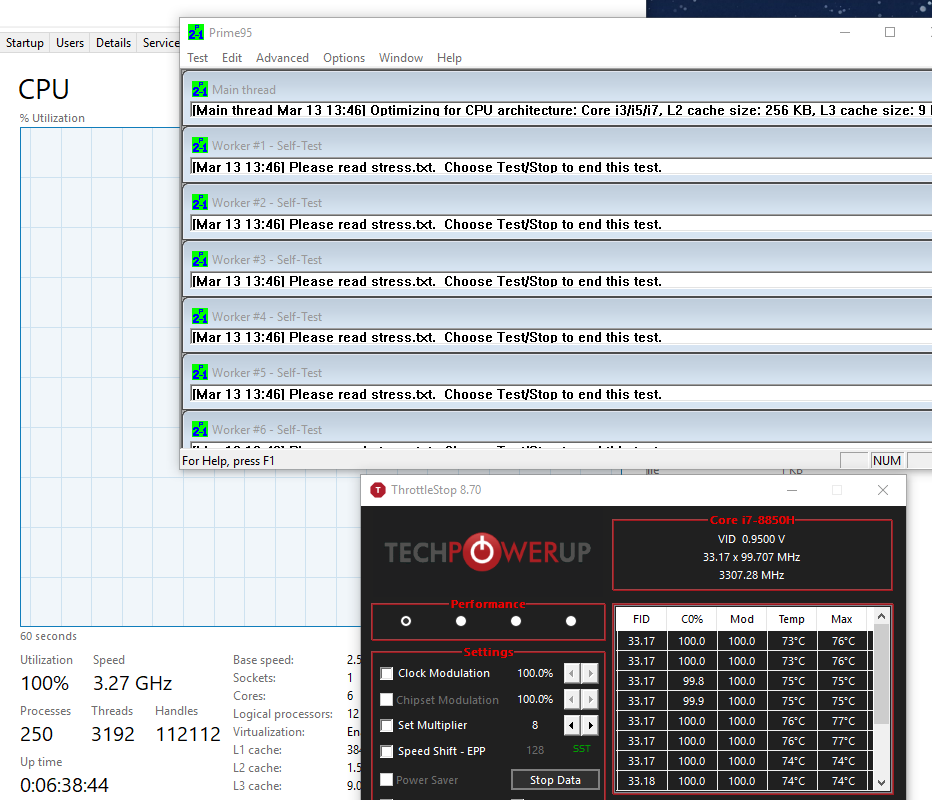Open the Test menu in Prime95
932x800 pixels.
pyautogui.click(x=197, y=58)
